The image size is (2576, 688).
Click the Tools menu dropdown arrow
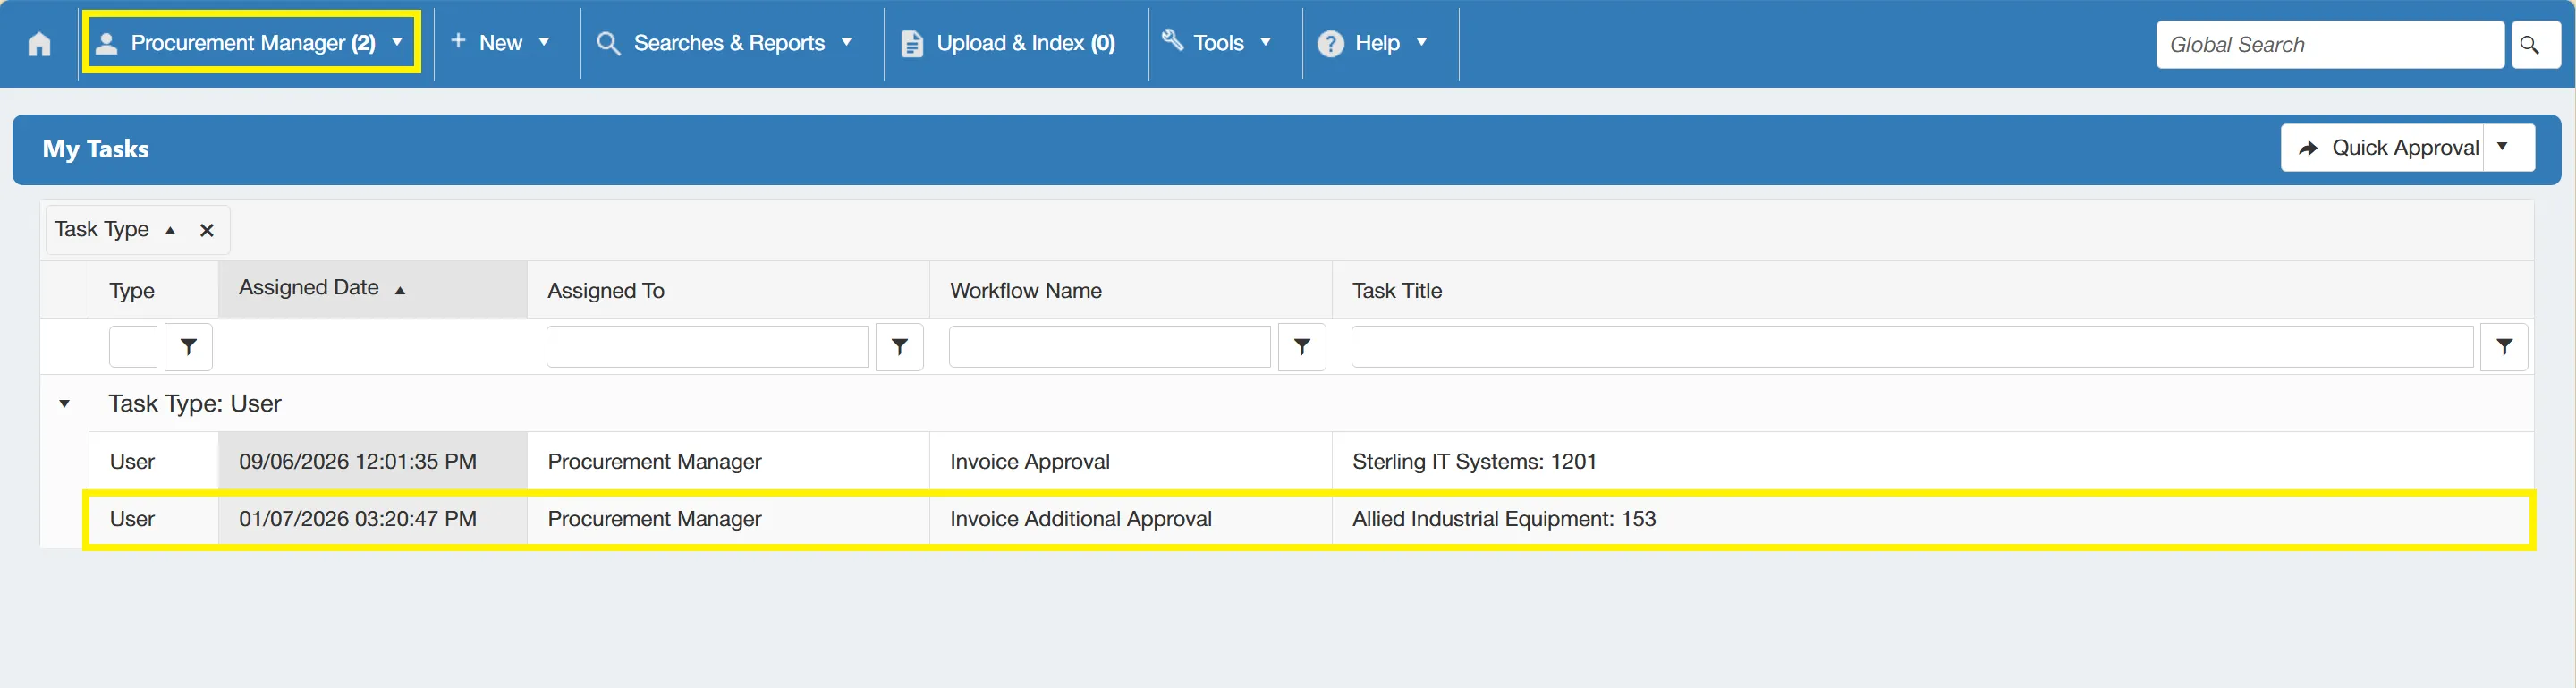click(1265, 42)
